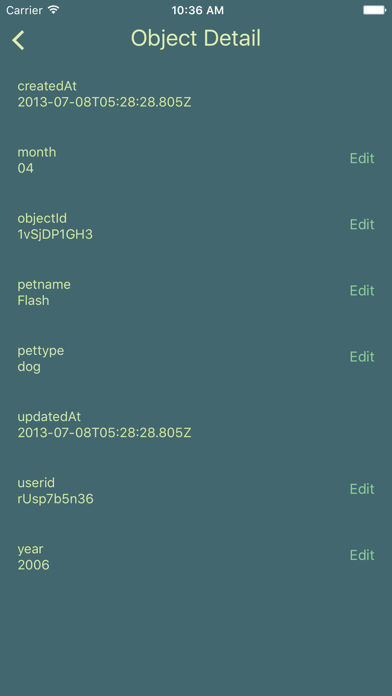Tap the month value 04

(x=26, y=169)
